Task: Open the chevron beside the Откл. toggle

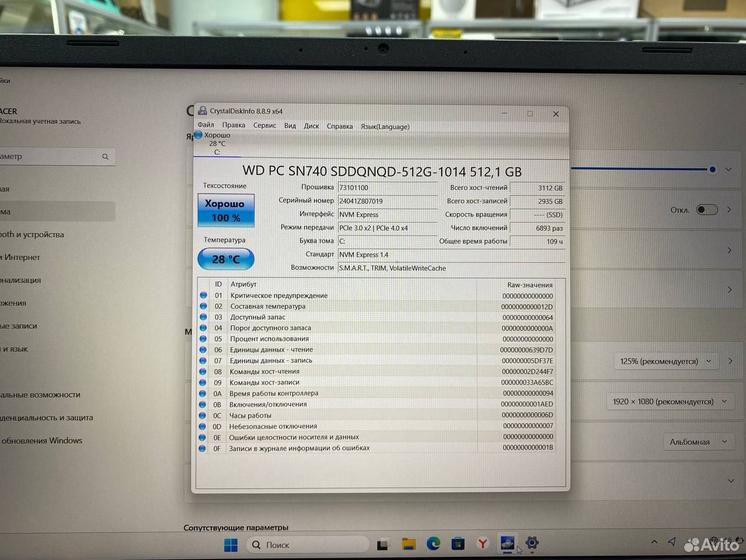Action: click(x=729, y=210)
